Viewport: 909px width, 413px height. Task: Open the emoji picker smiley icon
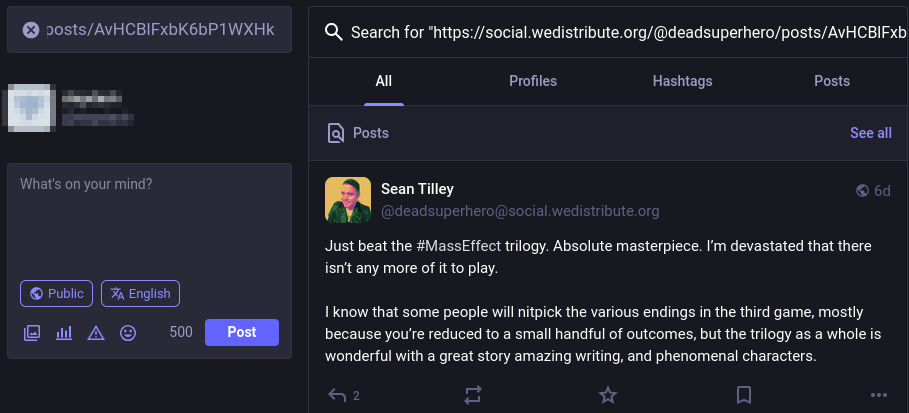tap(128, 332)
